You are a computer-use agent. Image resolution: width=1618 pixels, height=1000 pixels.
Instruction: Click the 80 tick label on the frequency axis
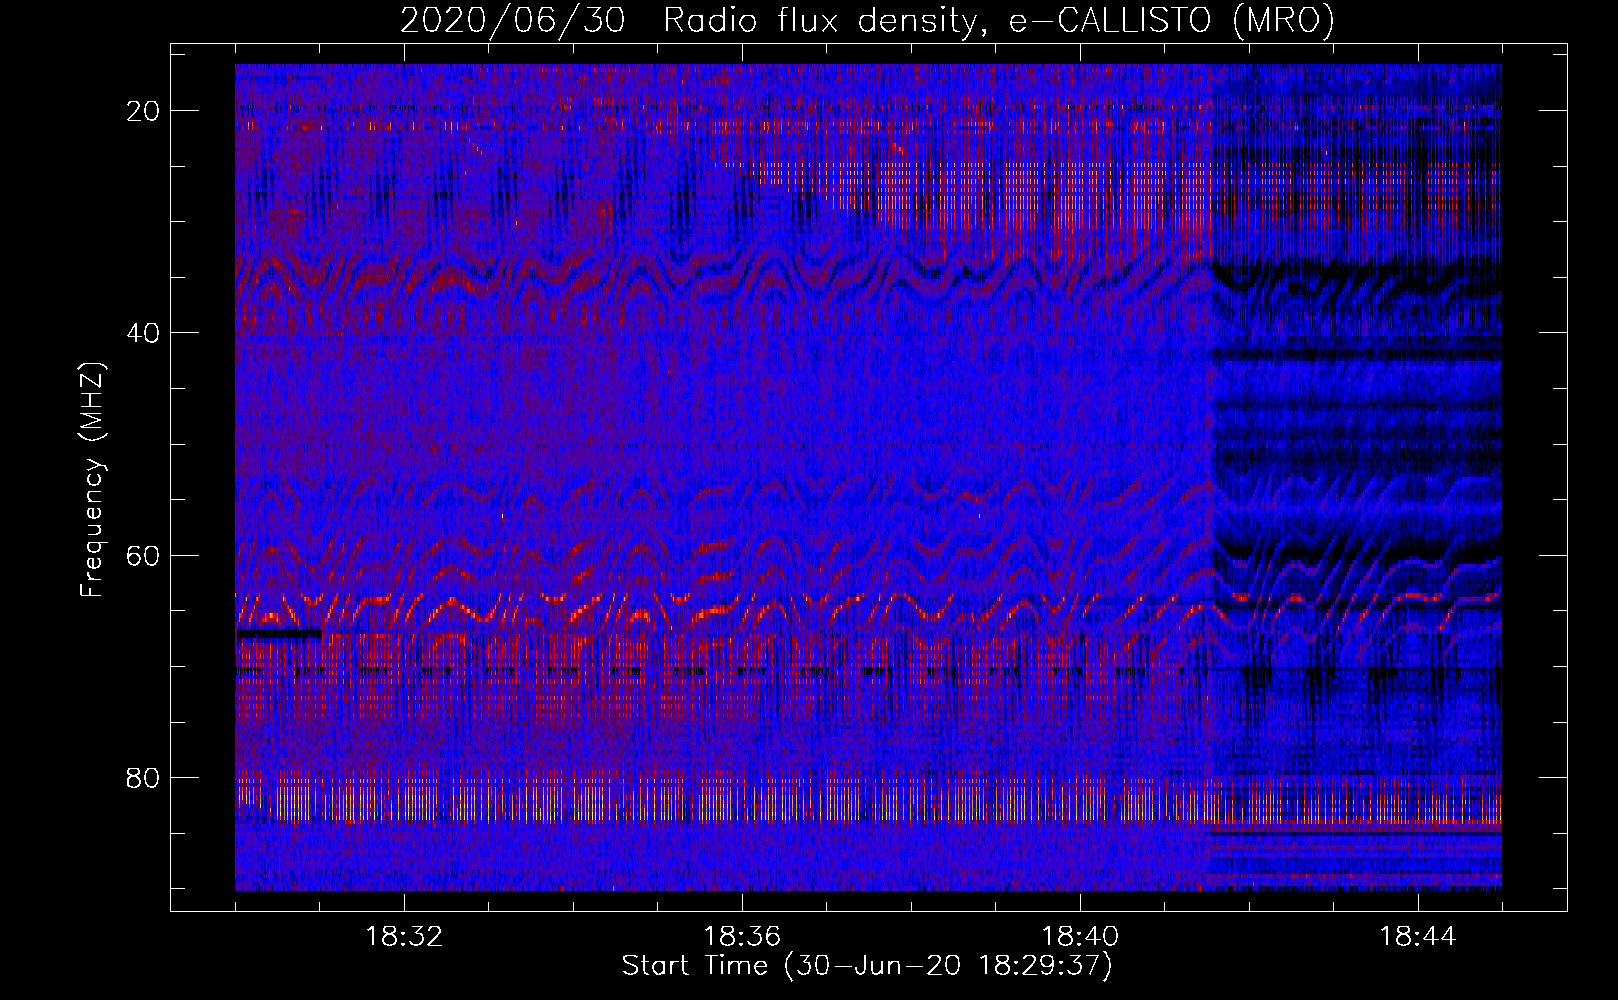point(144,777)
